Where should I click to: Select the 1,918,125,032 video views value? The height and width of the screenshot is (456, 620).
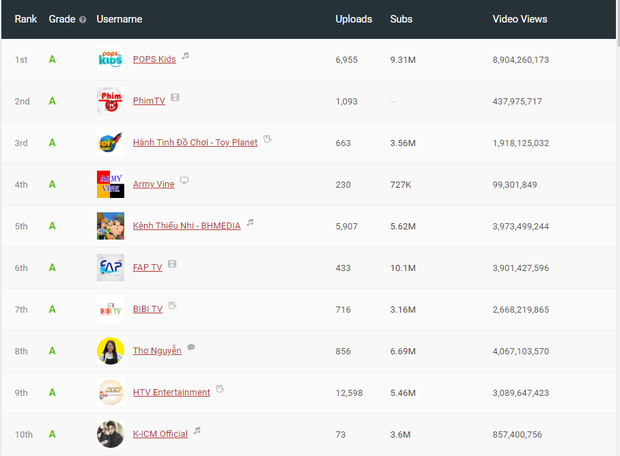tap(521, 143)
